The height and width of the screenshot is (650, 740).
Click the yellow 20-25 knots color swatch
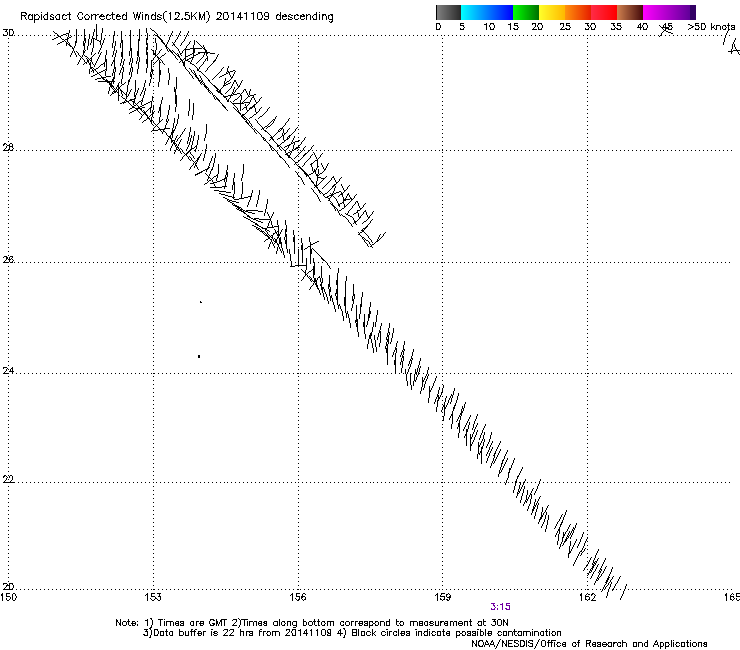coord(552,12)
